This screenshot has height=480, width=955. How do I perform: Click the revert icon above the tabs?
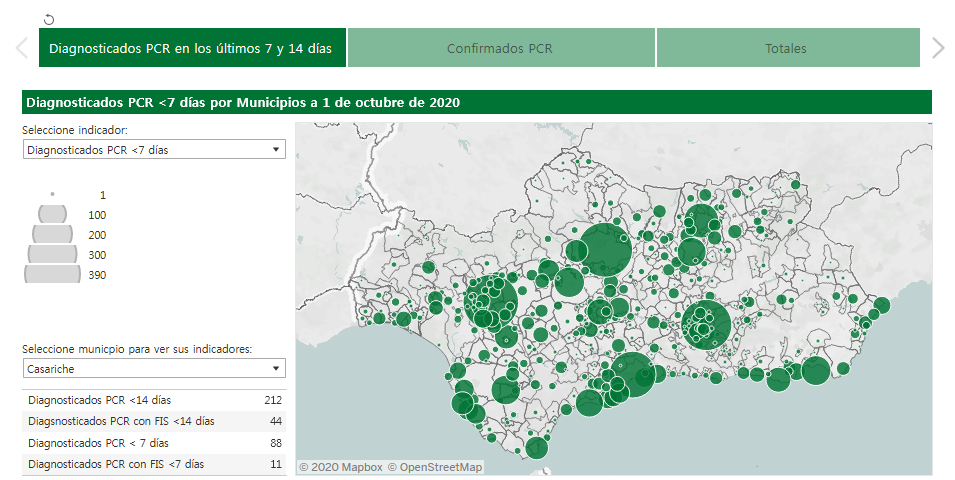click(x=50, y=19)
